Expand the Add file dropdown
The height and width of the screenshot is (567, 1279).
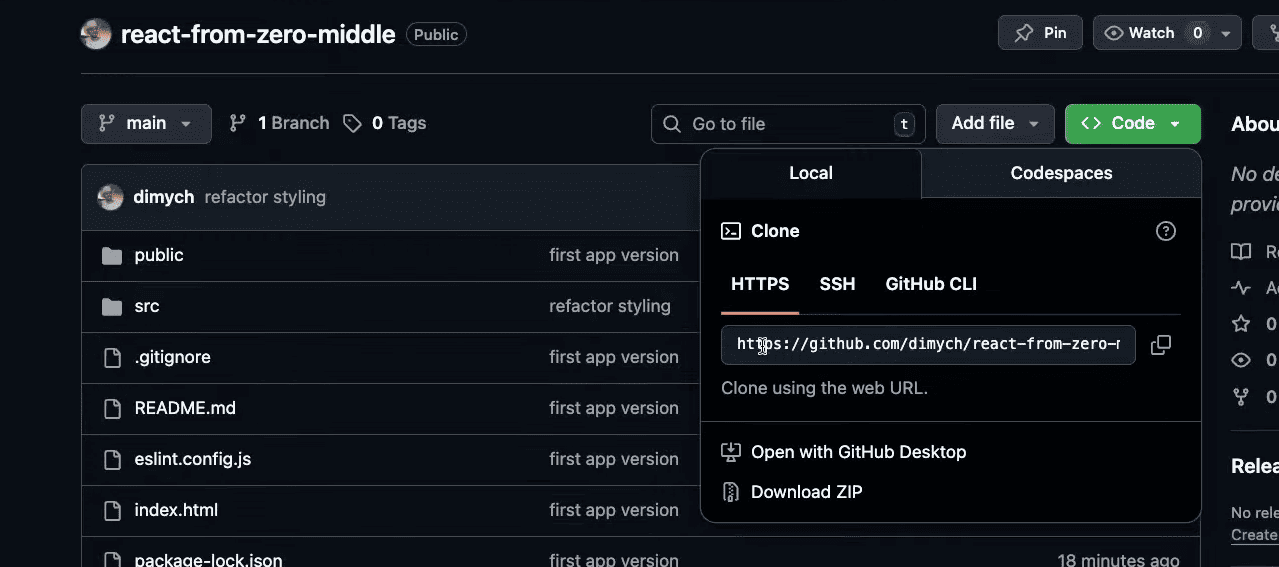pos(994,123)
